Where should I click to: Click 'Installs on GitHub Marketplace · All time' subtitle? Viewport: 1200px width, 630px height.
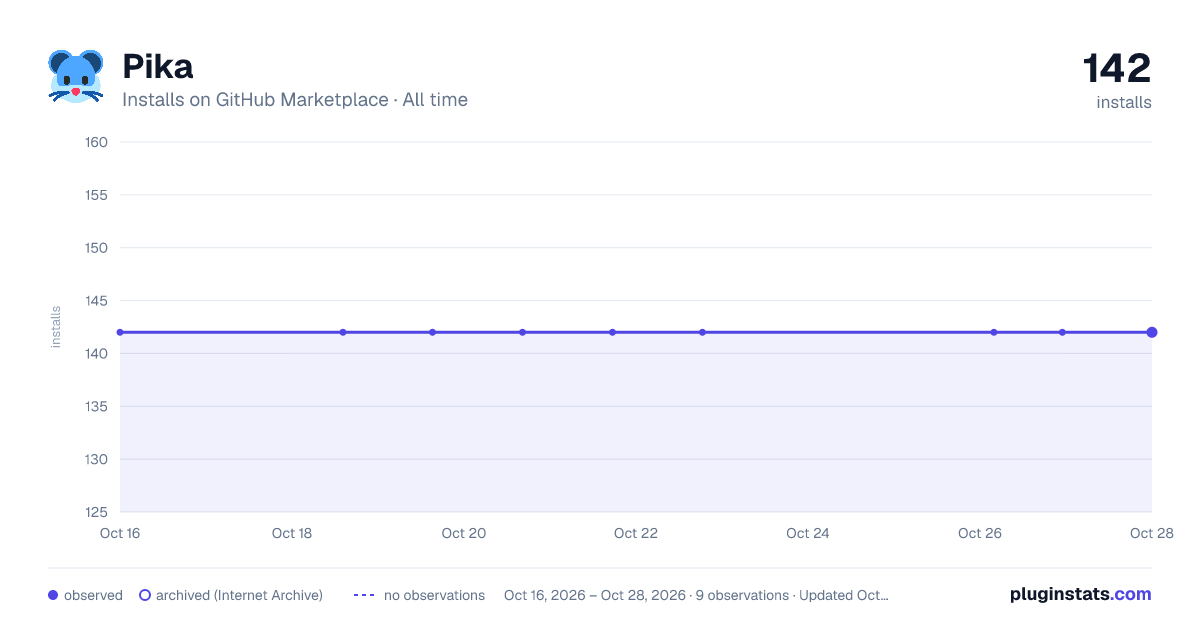(295, 100)
